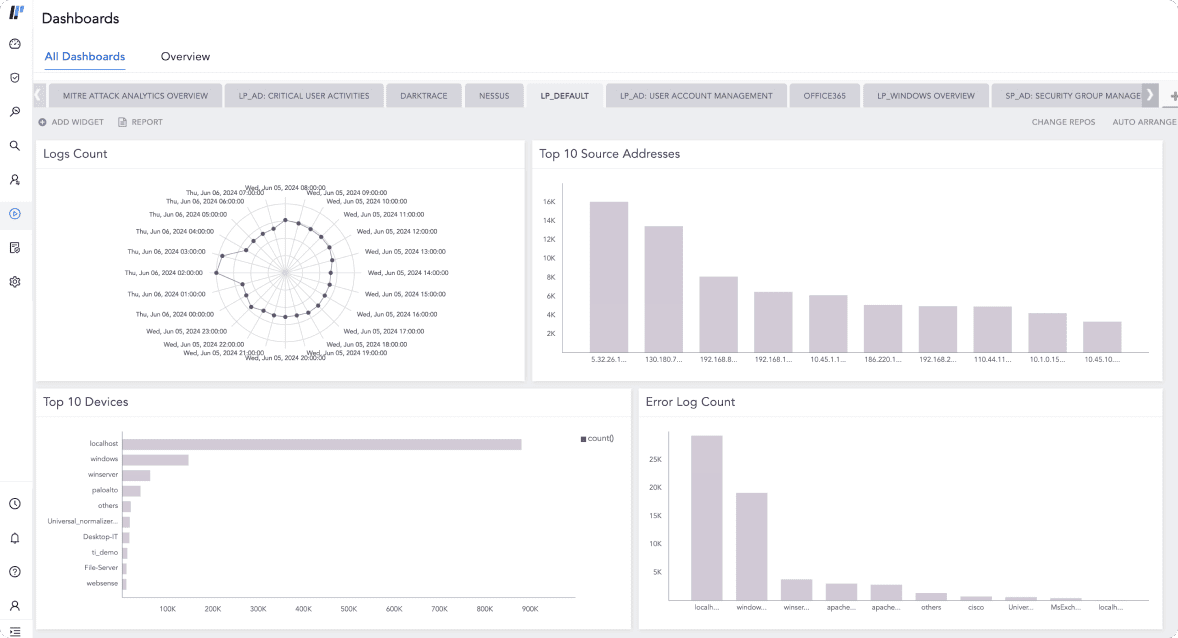This screenshot has height=638, width=1178.
Task: Open the gauge dashboard icon in sidebar
Action: (15, 44)
